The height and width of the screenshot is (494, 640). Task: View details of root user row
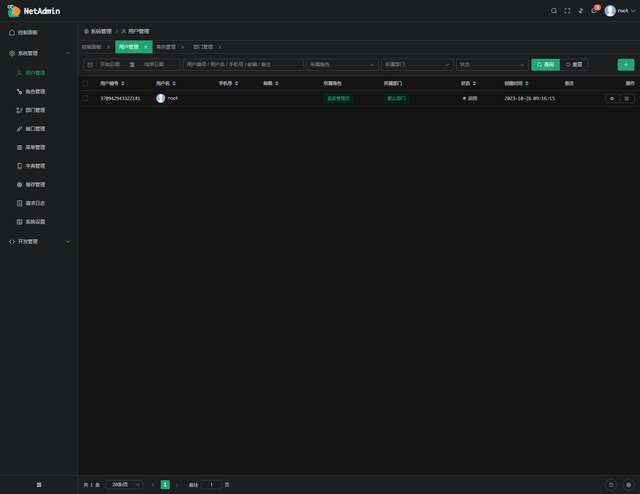(613, 98)
